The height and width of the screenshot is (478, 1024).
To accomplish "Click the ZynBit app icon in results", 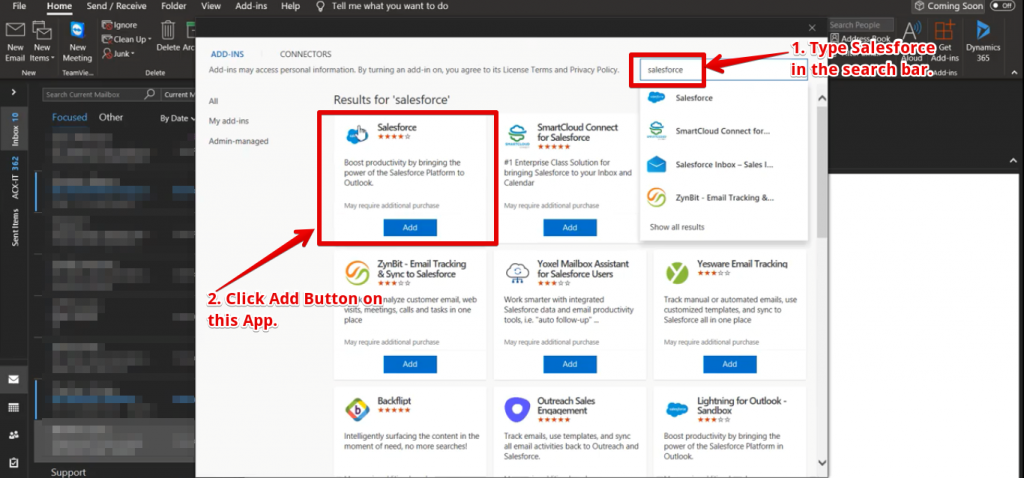I will (x=357, y=271).
